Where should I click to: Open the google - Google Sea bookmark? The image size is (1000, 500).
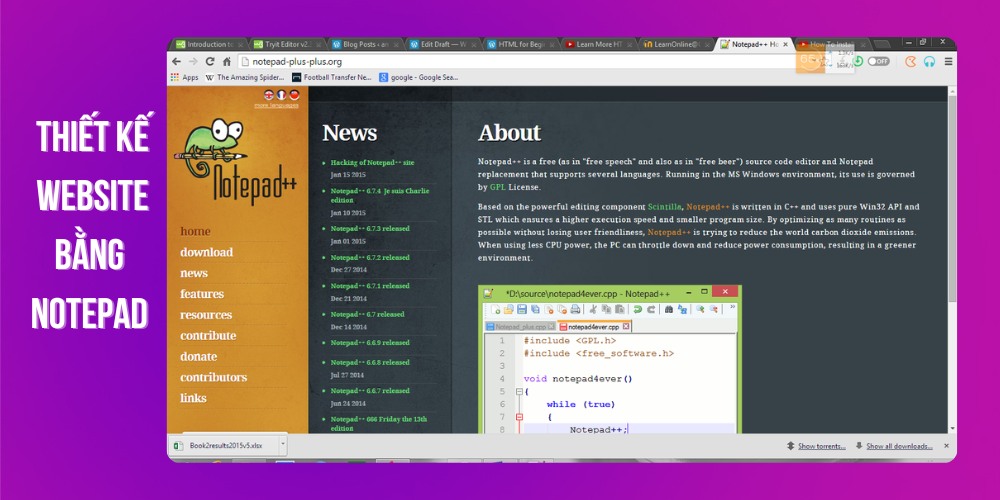click(418, 78)
